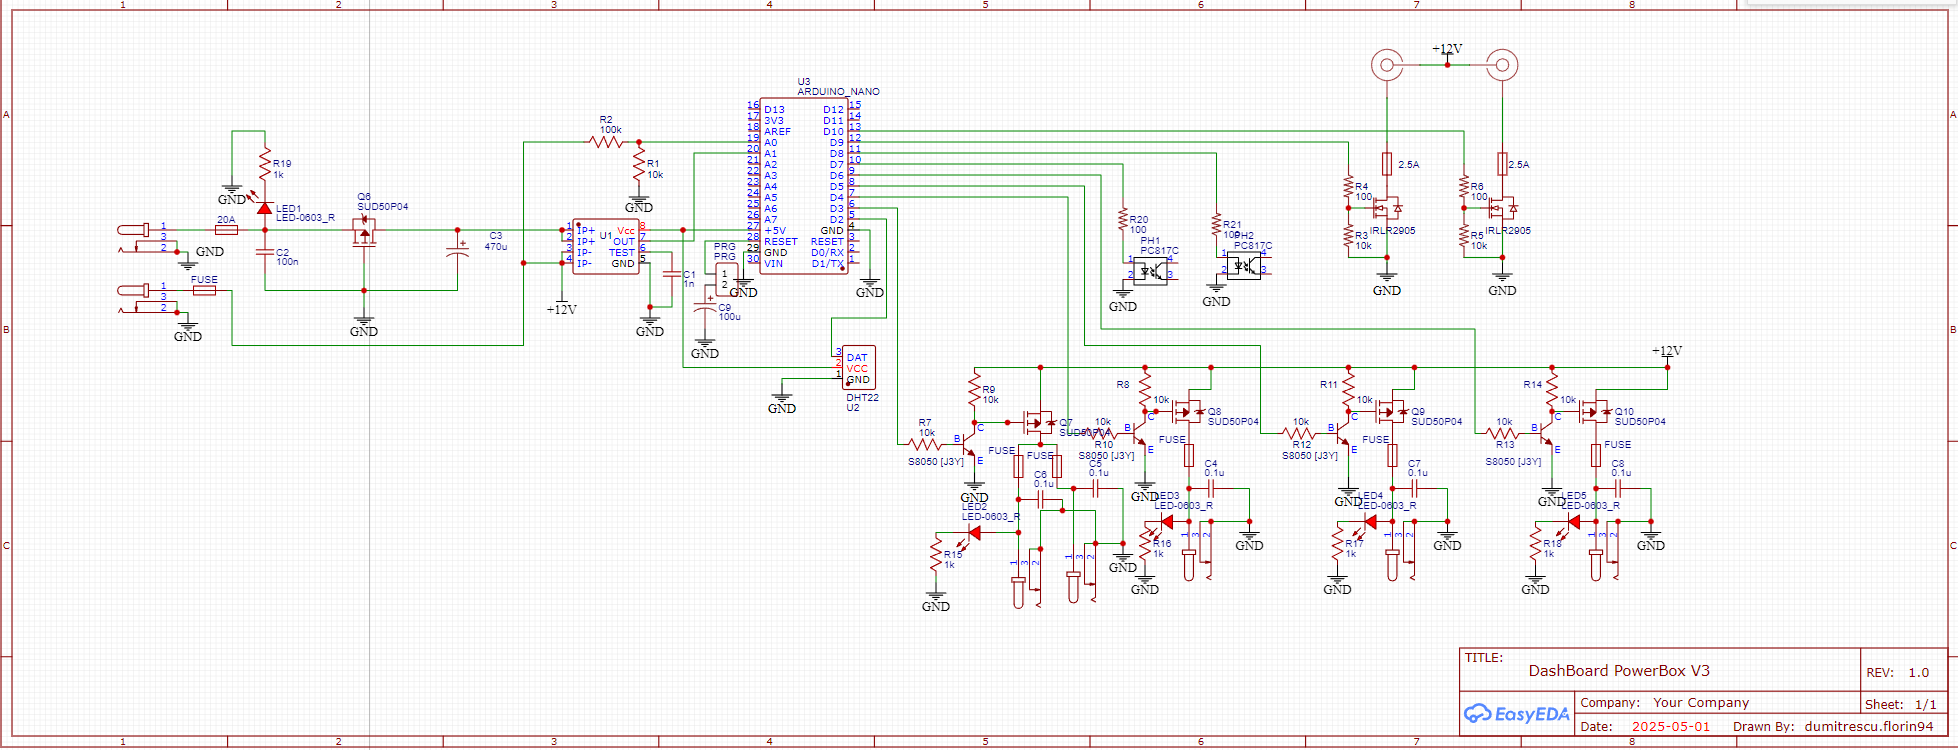Select the PH2 PC817C optocoupler symbol
The image size is (1958, 750).
1243,266
